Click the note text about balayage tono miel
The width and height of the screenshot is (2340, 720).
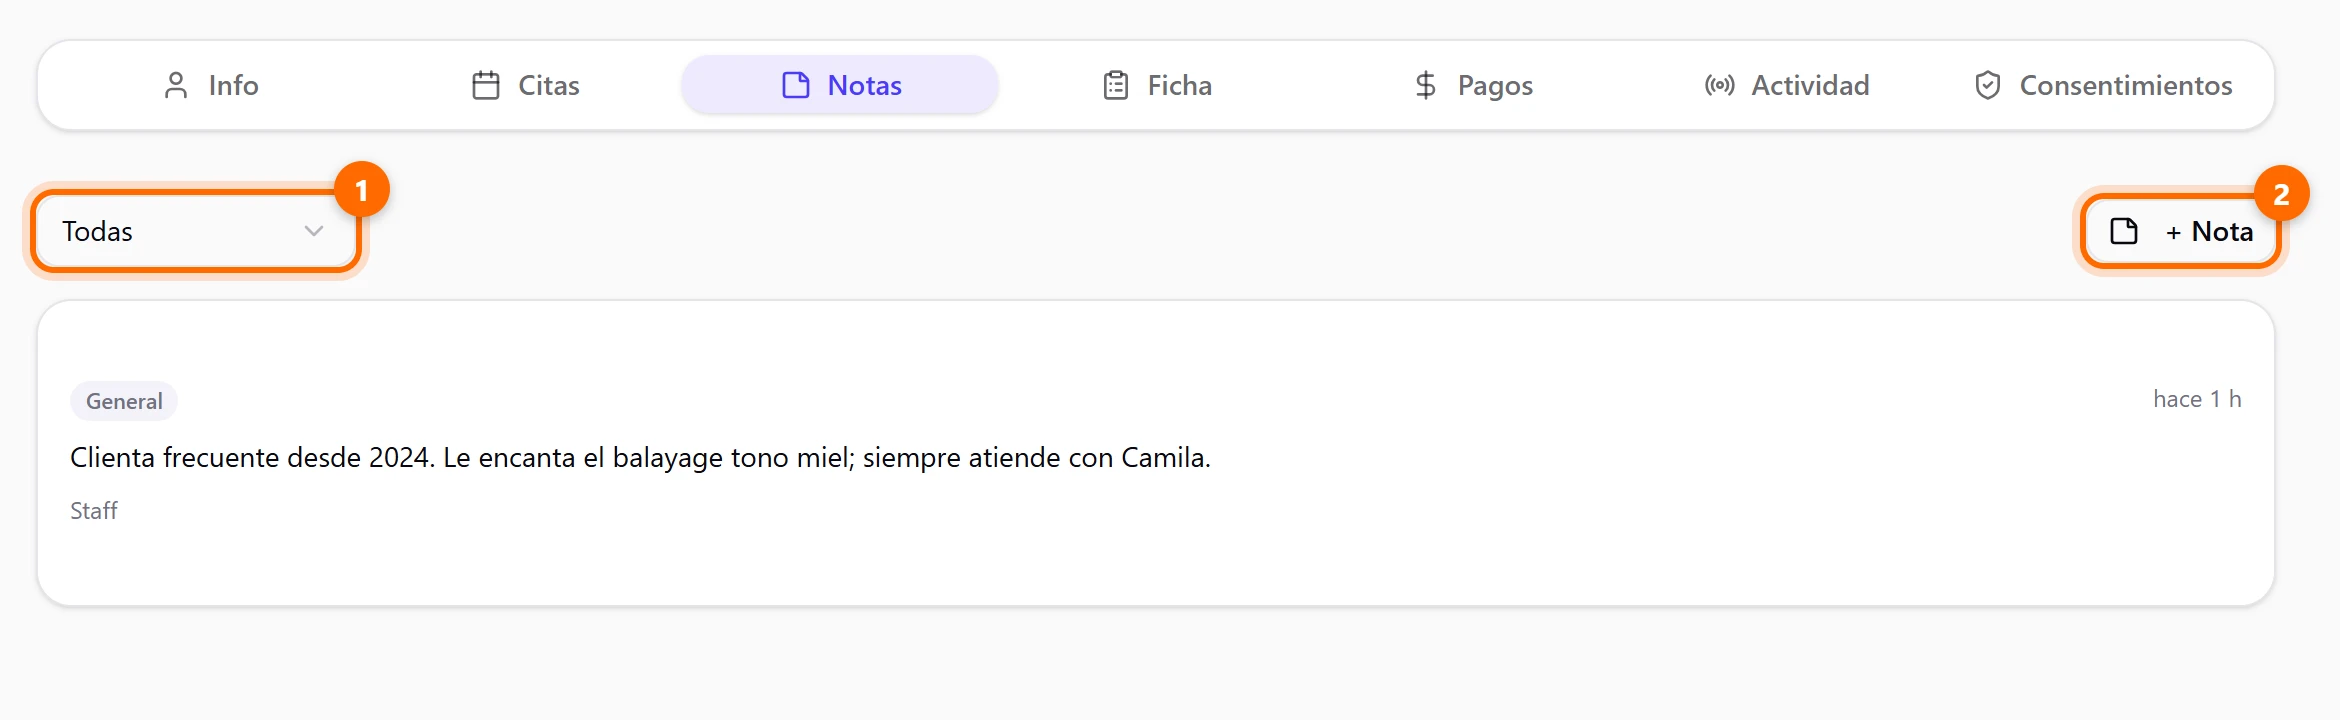click(640, 457)
